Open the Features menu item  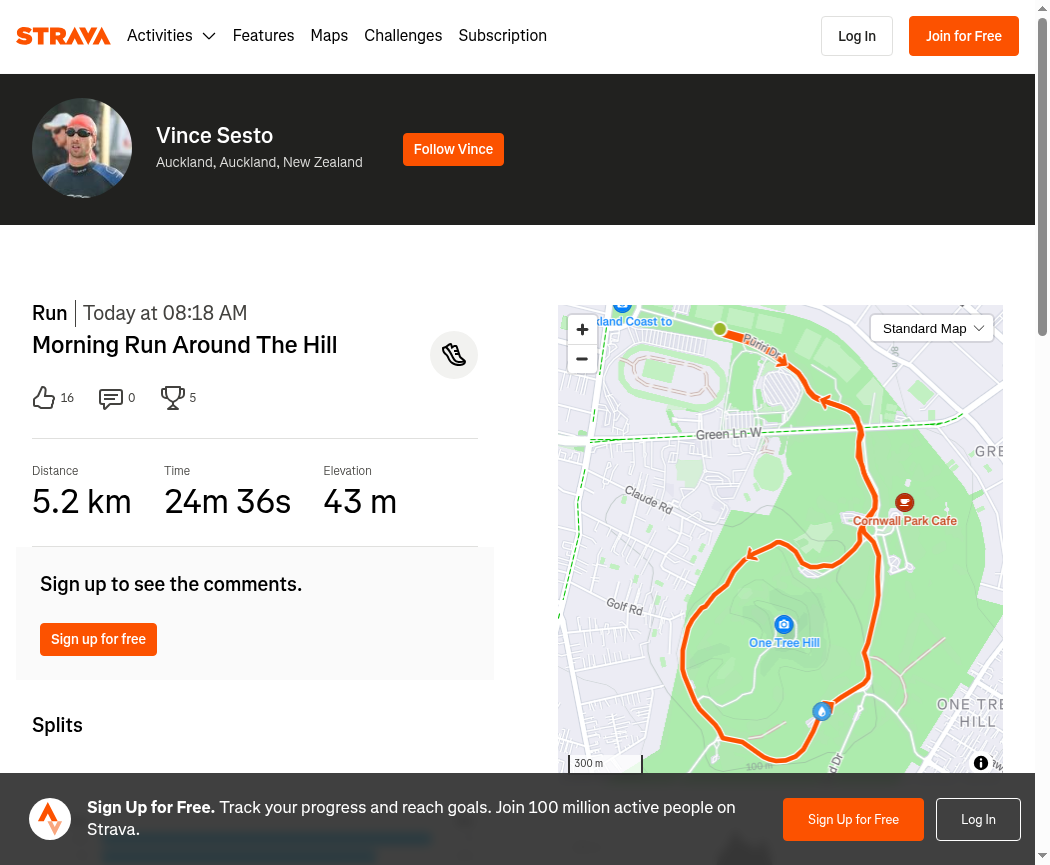[263, 35]
